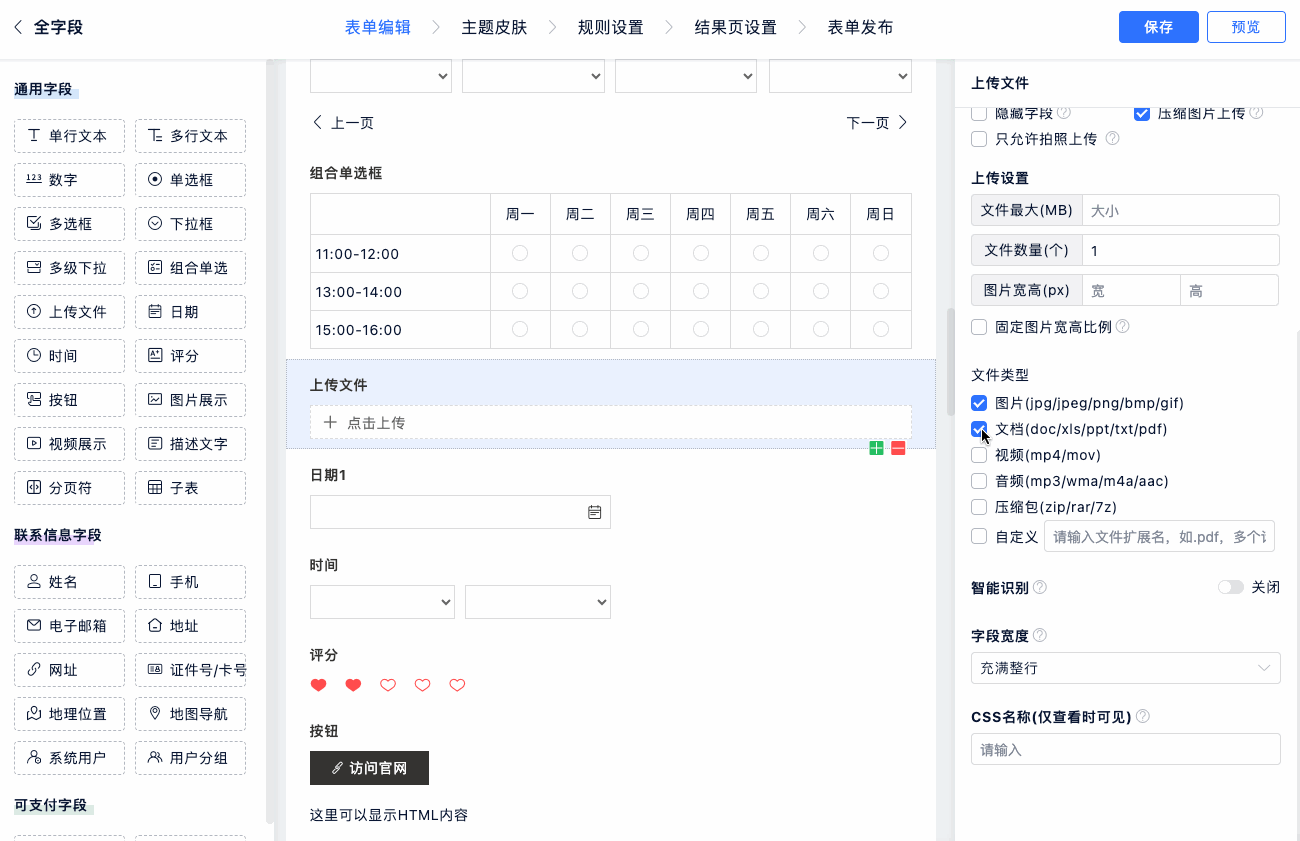Click the 文件最大(MB) size input
The height and width of the screenshot is (841, 1300).
click(x=1179, y=211)
